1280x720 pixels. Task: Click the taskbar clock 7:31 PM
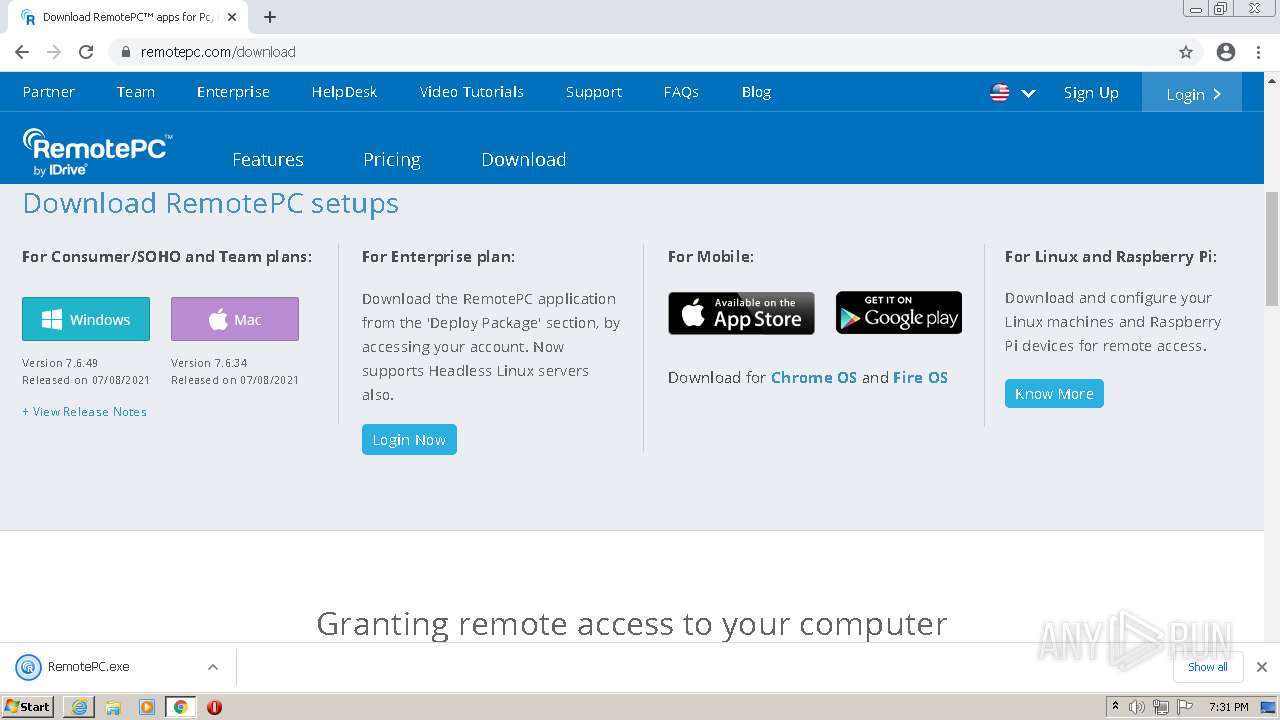point(1228,707)
